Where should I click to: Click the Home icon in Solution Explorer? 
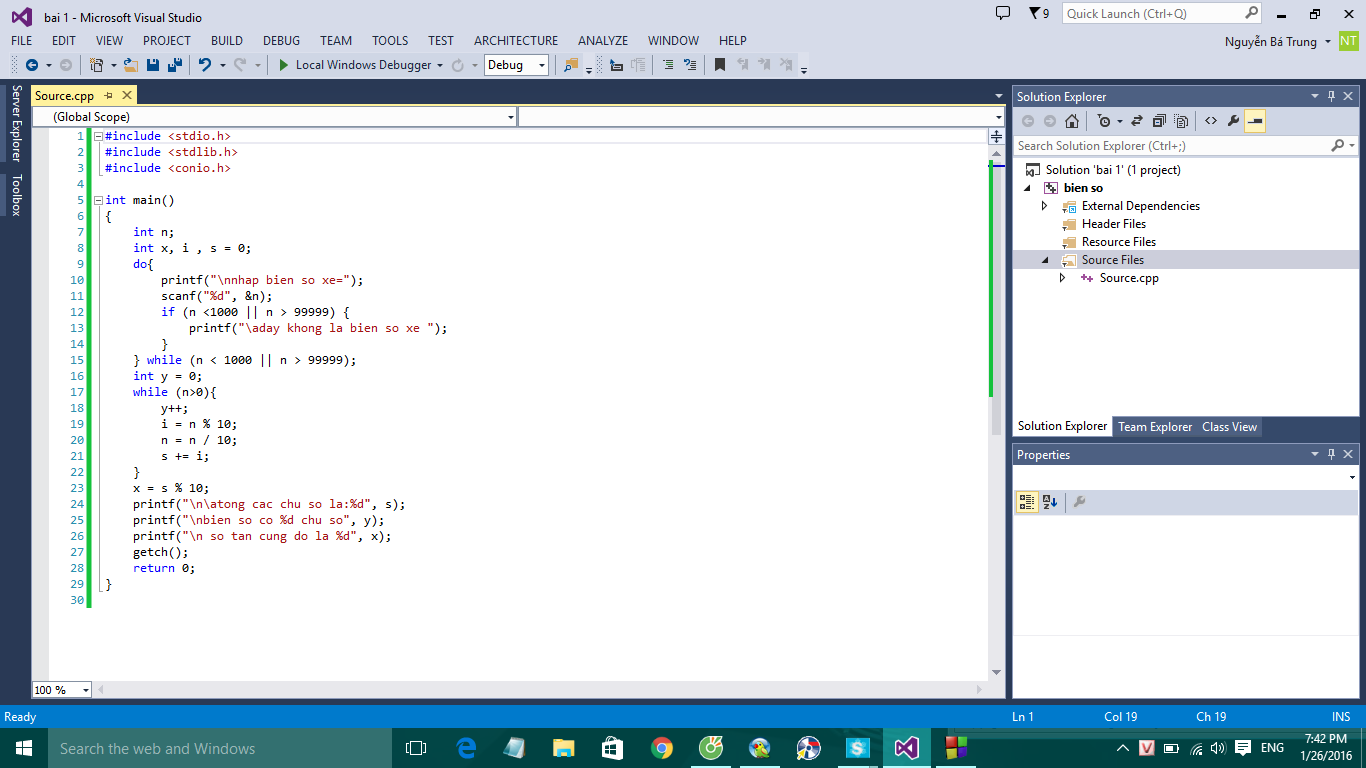pyautogui.click(x=1071, y=120)
